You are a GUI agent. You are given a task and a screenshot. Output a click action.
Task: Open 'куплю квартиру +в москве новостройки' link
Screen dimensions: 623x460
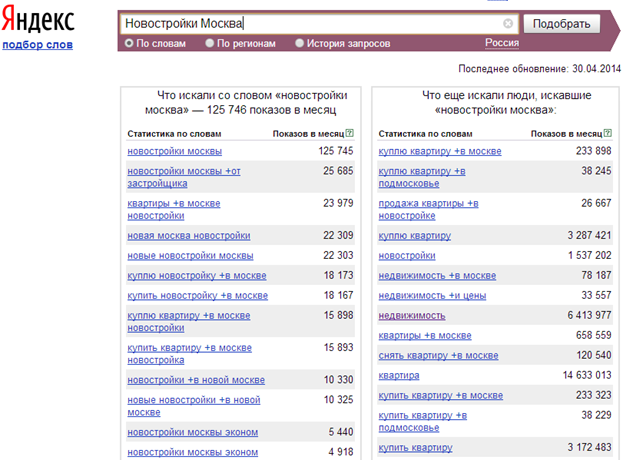[x=189, y=321]
